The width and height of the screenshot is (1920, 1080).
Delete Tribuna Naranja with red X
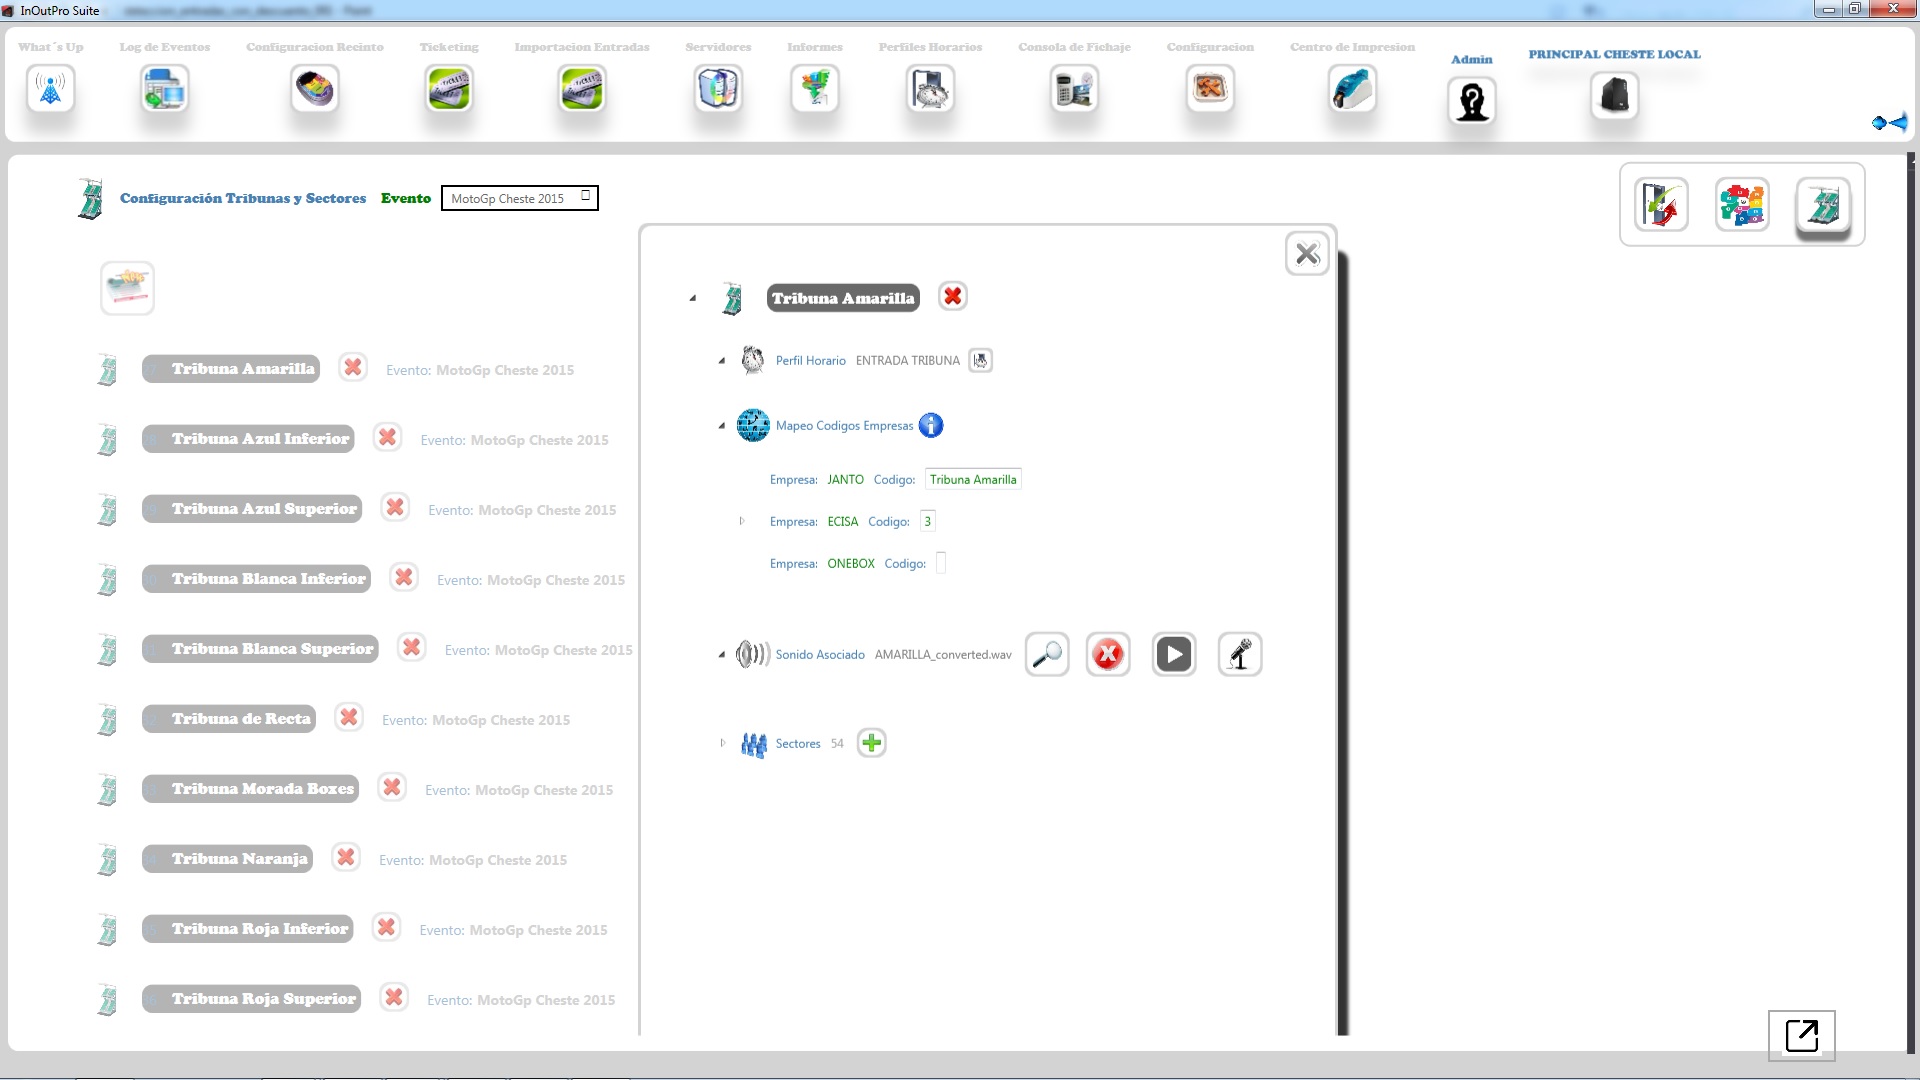(x=346, y=858)
